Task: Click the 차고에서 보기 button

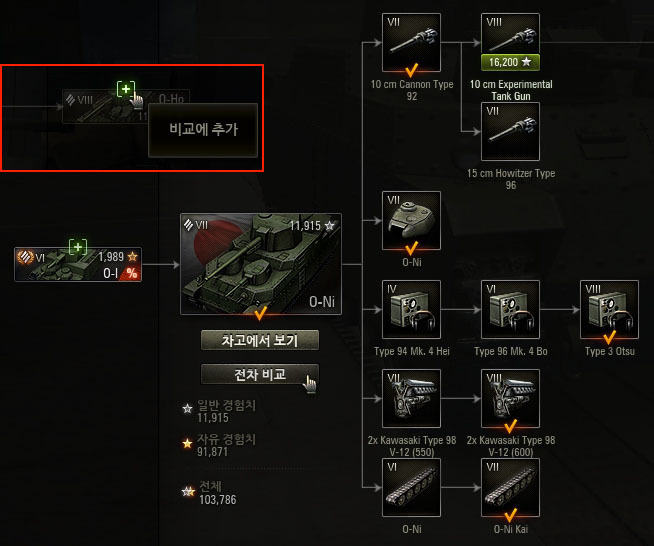Action: coord(260,340)
